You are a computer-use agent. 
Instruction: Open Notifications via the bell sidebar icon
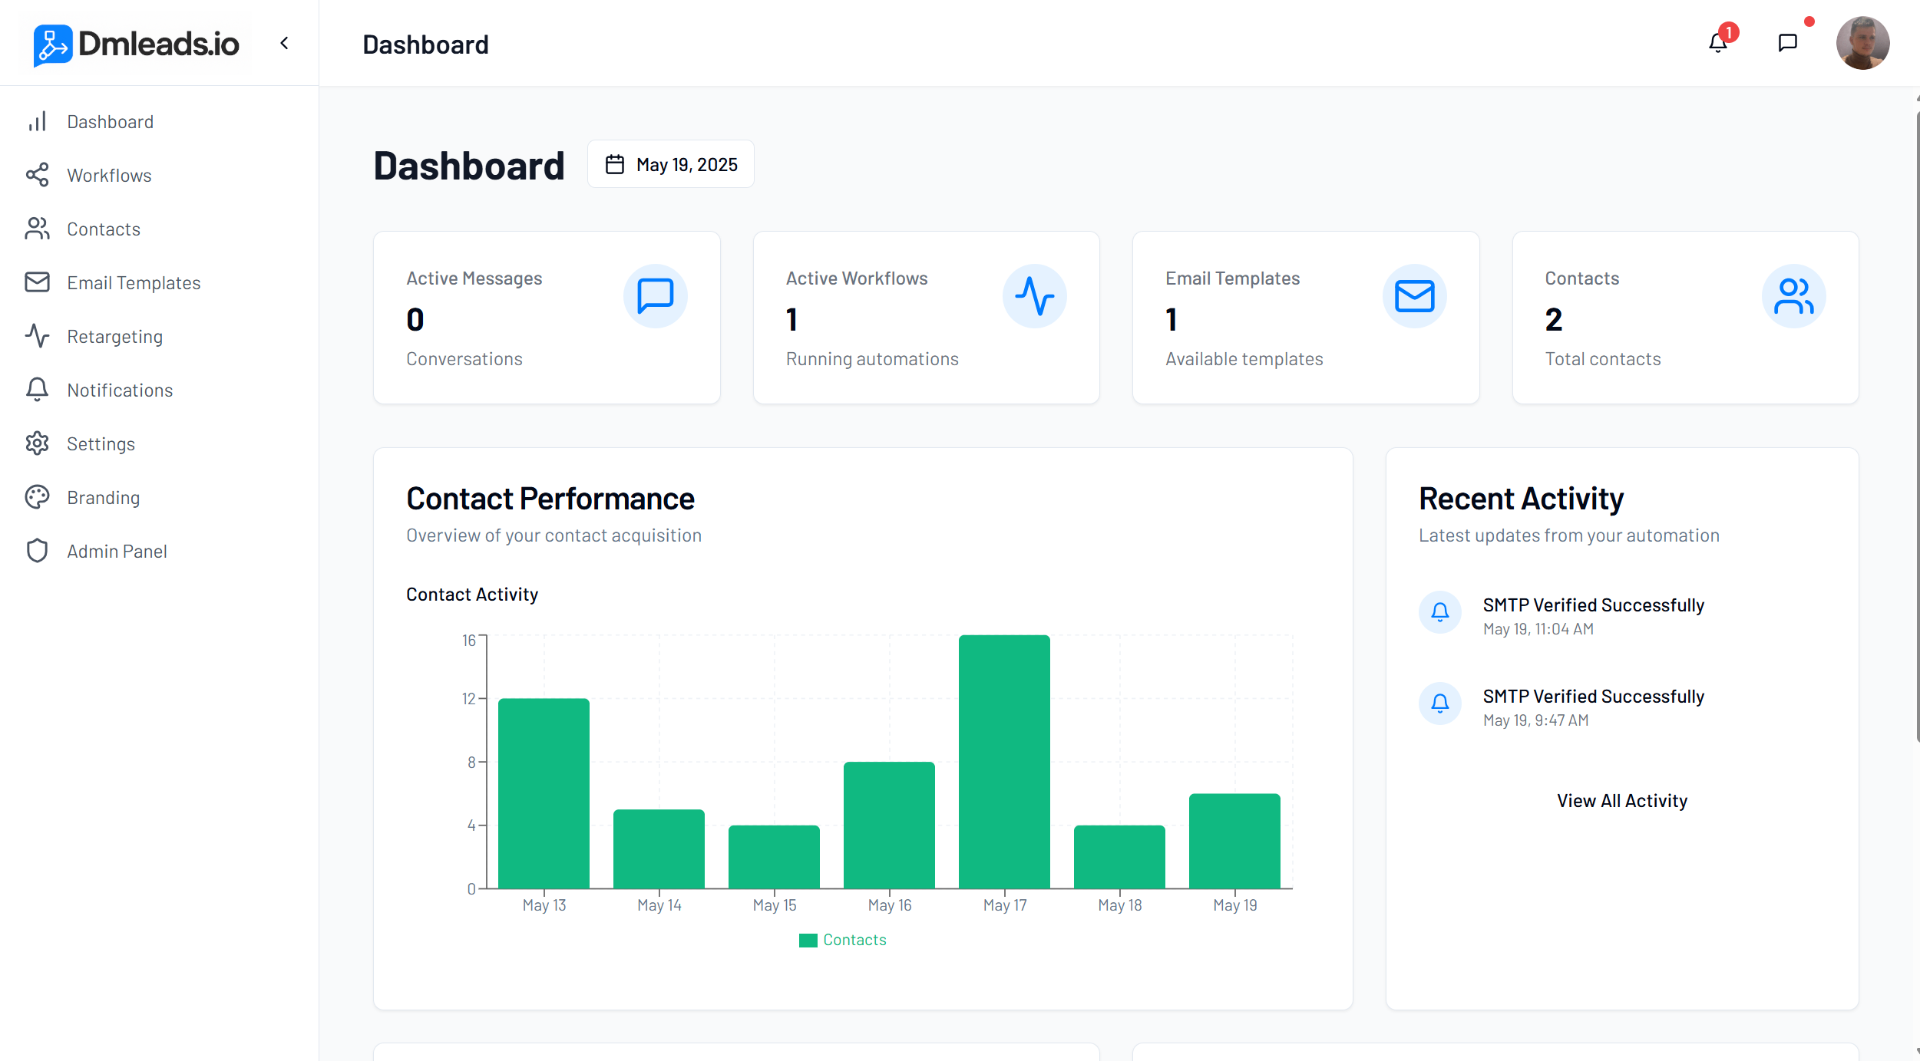pyautogui.click(x=37, y=390)
